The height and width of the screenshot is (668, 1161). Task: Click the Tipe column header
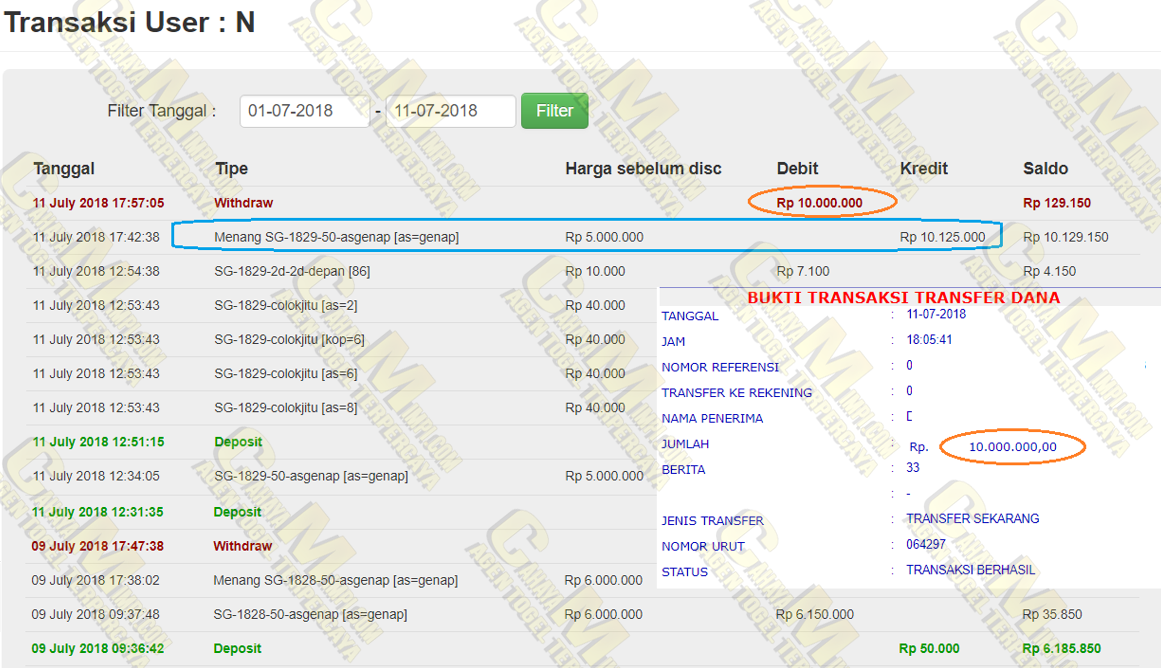click(x=231, y=169)
